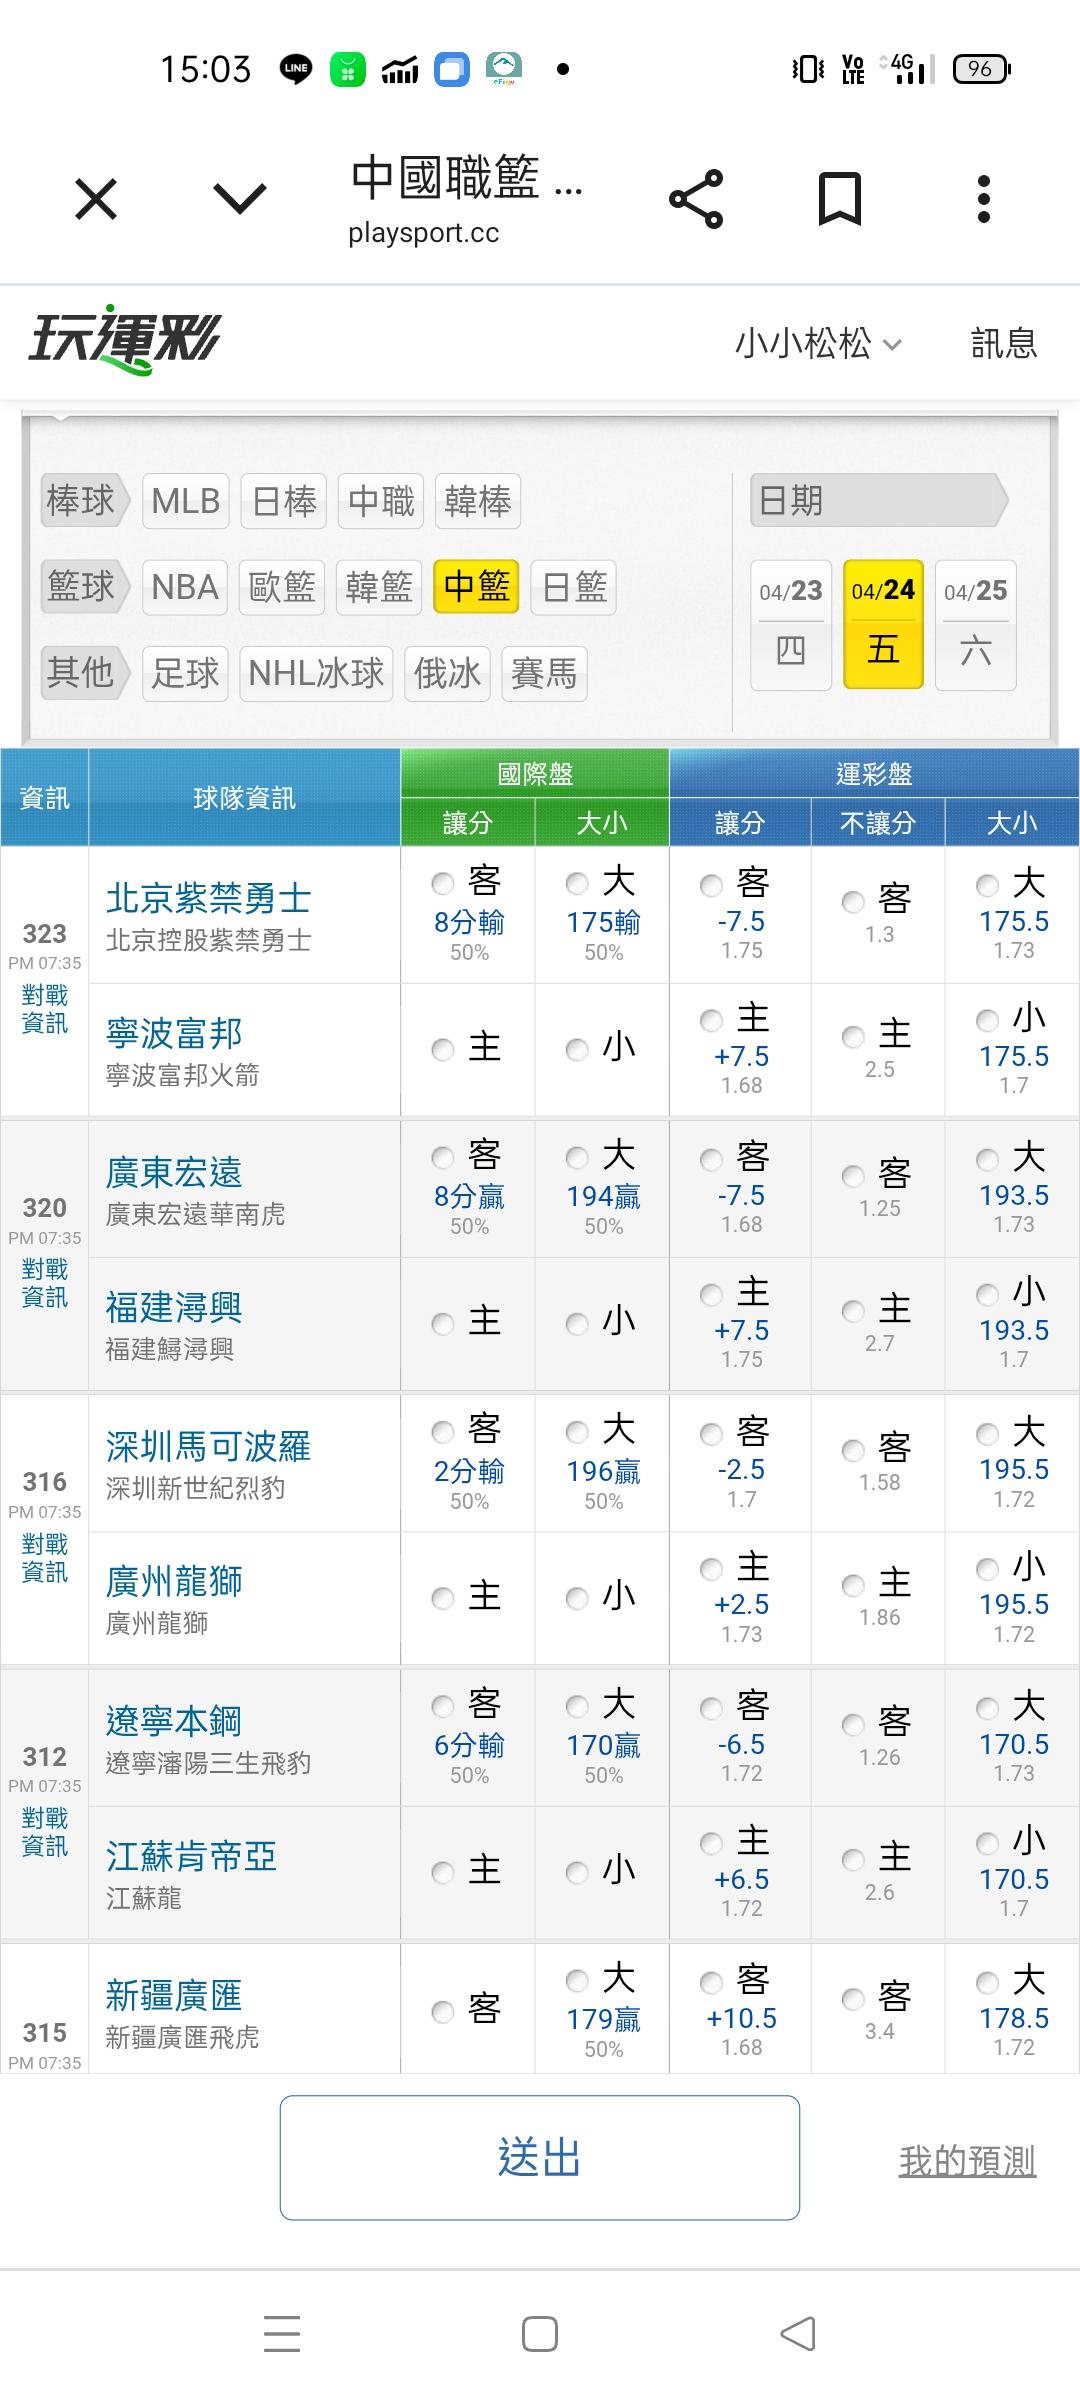Tap the share icon in browser bar
The height and width of the screenshot is (2400, 1080).
click(696, 199)
